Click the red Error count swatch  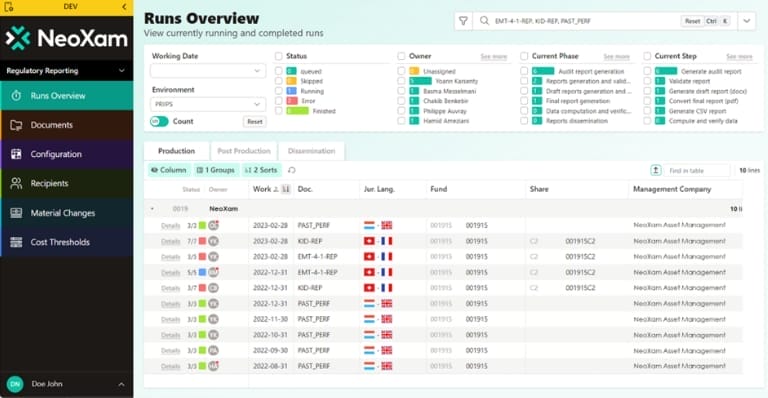click(291, 101)
